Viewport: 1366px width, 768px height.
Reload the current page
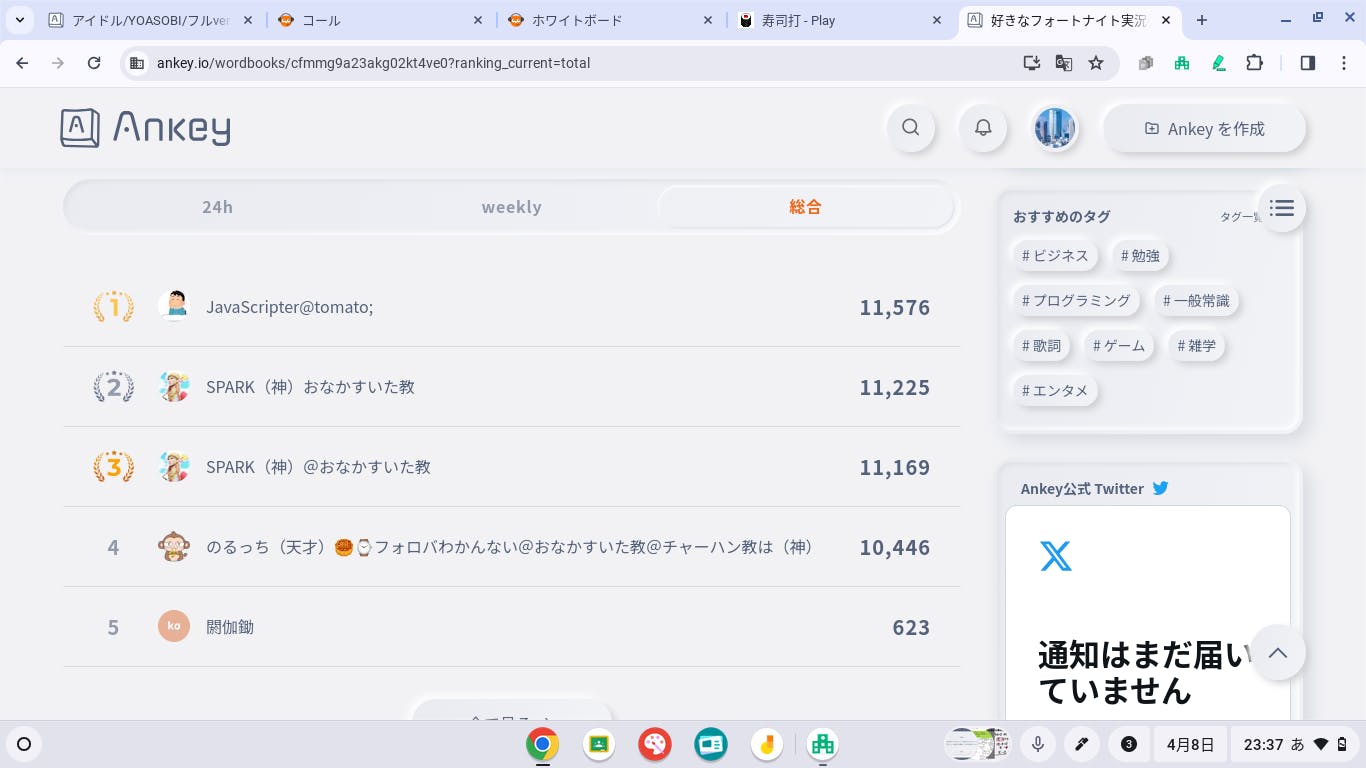[x=94, y=63]
